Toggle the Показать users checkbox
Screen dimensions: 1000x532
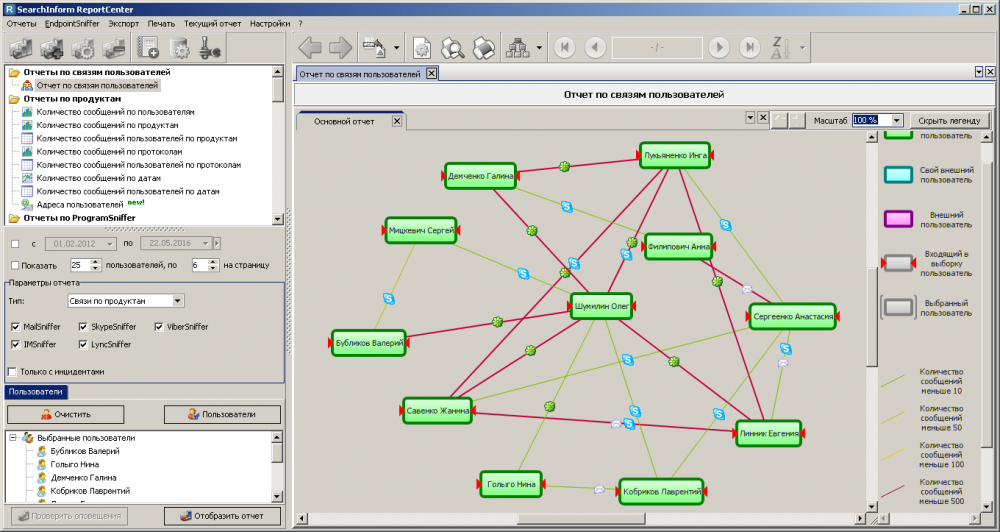[15, 265]
